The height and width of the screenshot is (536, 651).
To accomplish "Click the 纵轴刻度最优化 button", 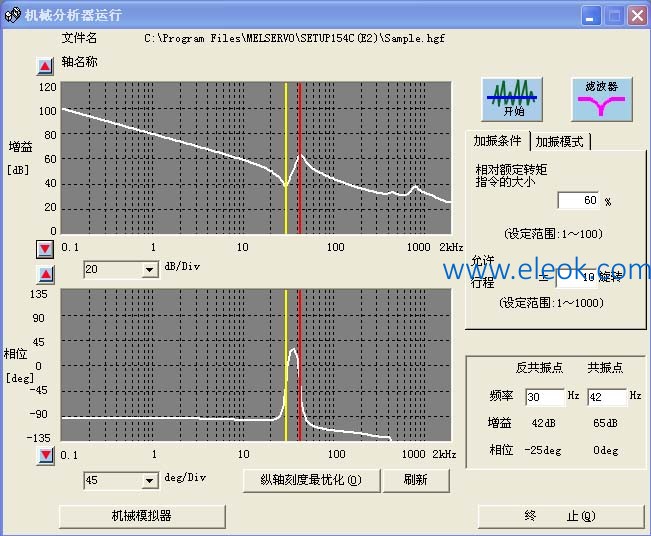I will pyautogui.click(x=311, y=480).
